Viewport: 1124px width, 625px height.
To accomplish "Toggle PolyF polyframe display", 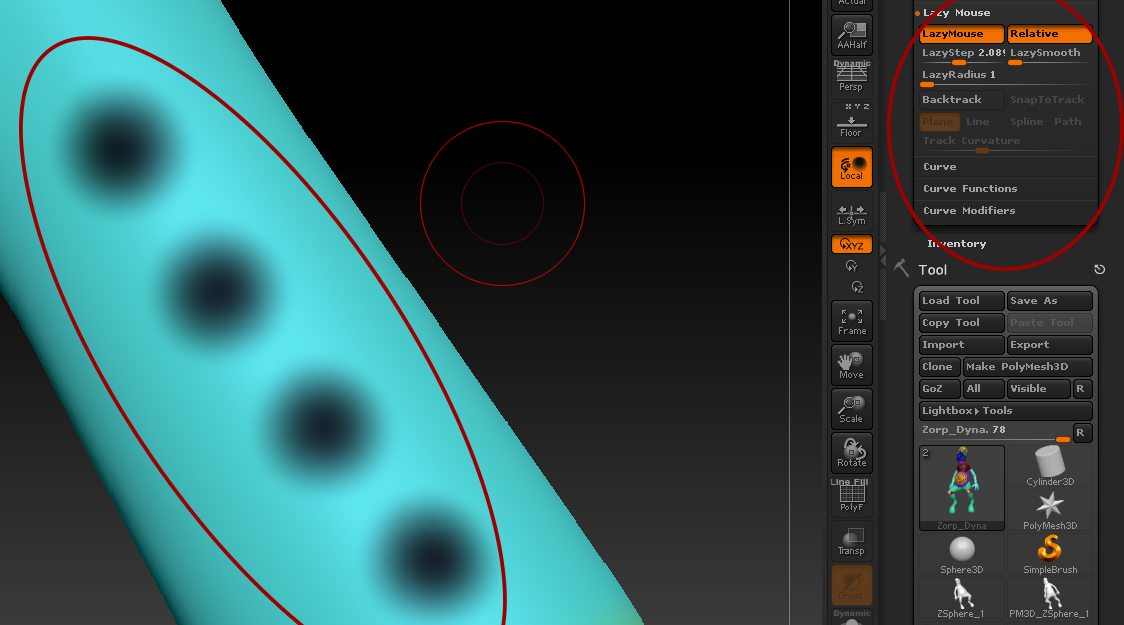I will 852,497.
